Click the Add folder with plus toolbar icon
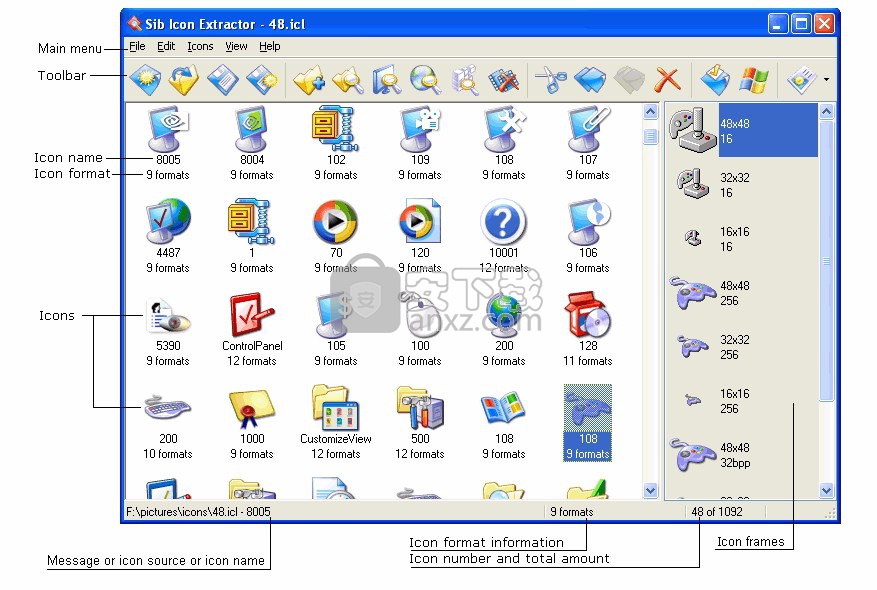The width and height of the screenshot is (877, 590). click(309, 79)
